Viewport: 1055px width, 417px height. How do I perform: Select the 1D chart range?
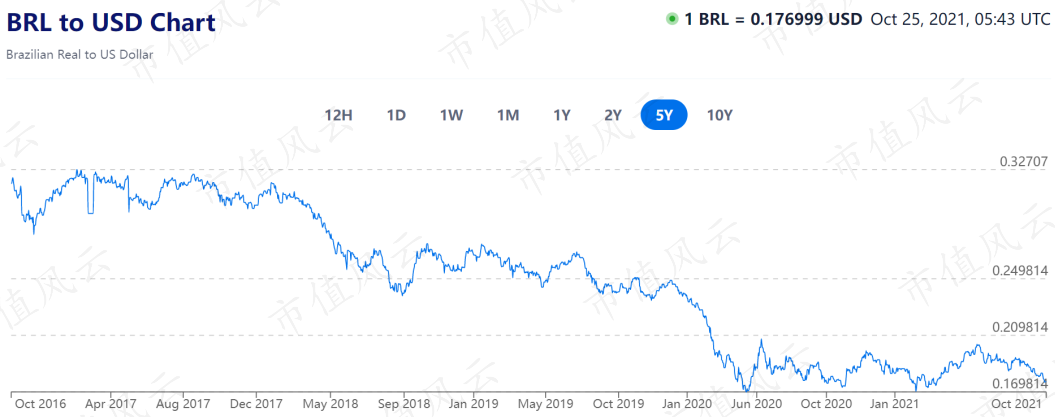[396, 115]
